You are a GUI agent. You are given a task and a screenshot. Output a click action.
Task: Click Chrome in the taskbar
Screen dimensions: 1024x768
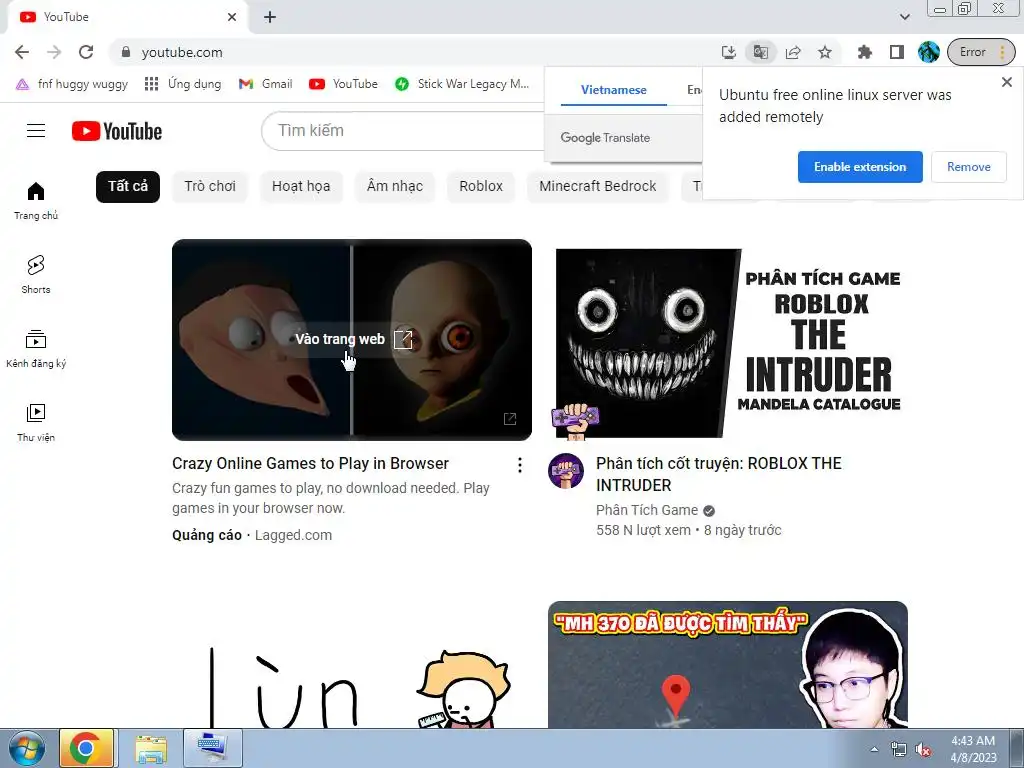[x=87, y=748]
